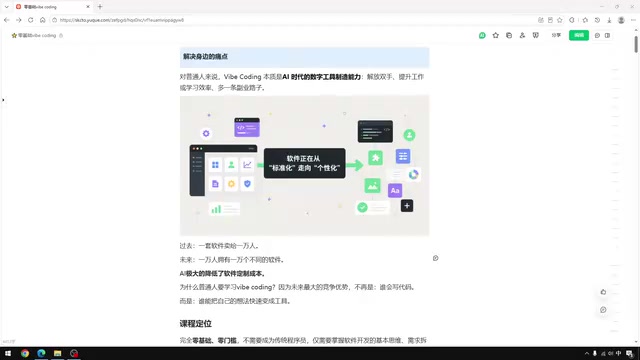The width and height of the screenshot is (640, 360).
Task: Click the illustration image in the document
Action: [x=304, y=166]
